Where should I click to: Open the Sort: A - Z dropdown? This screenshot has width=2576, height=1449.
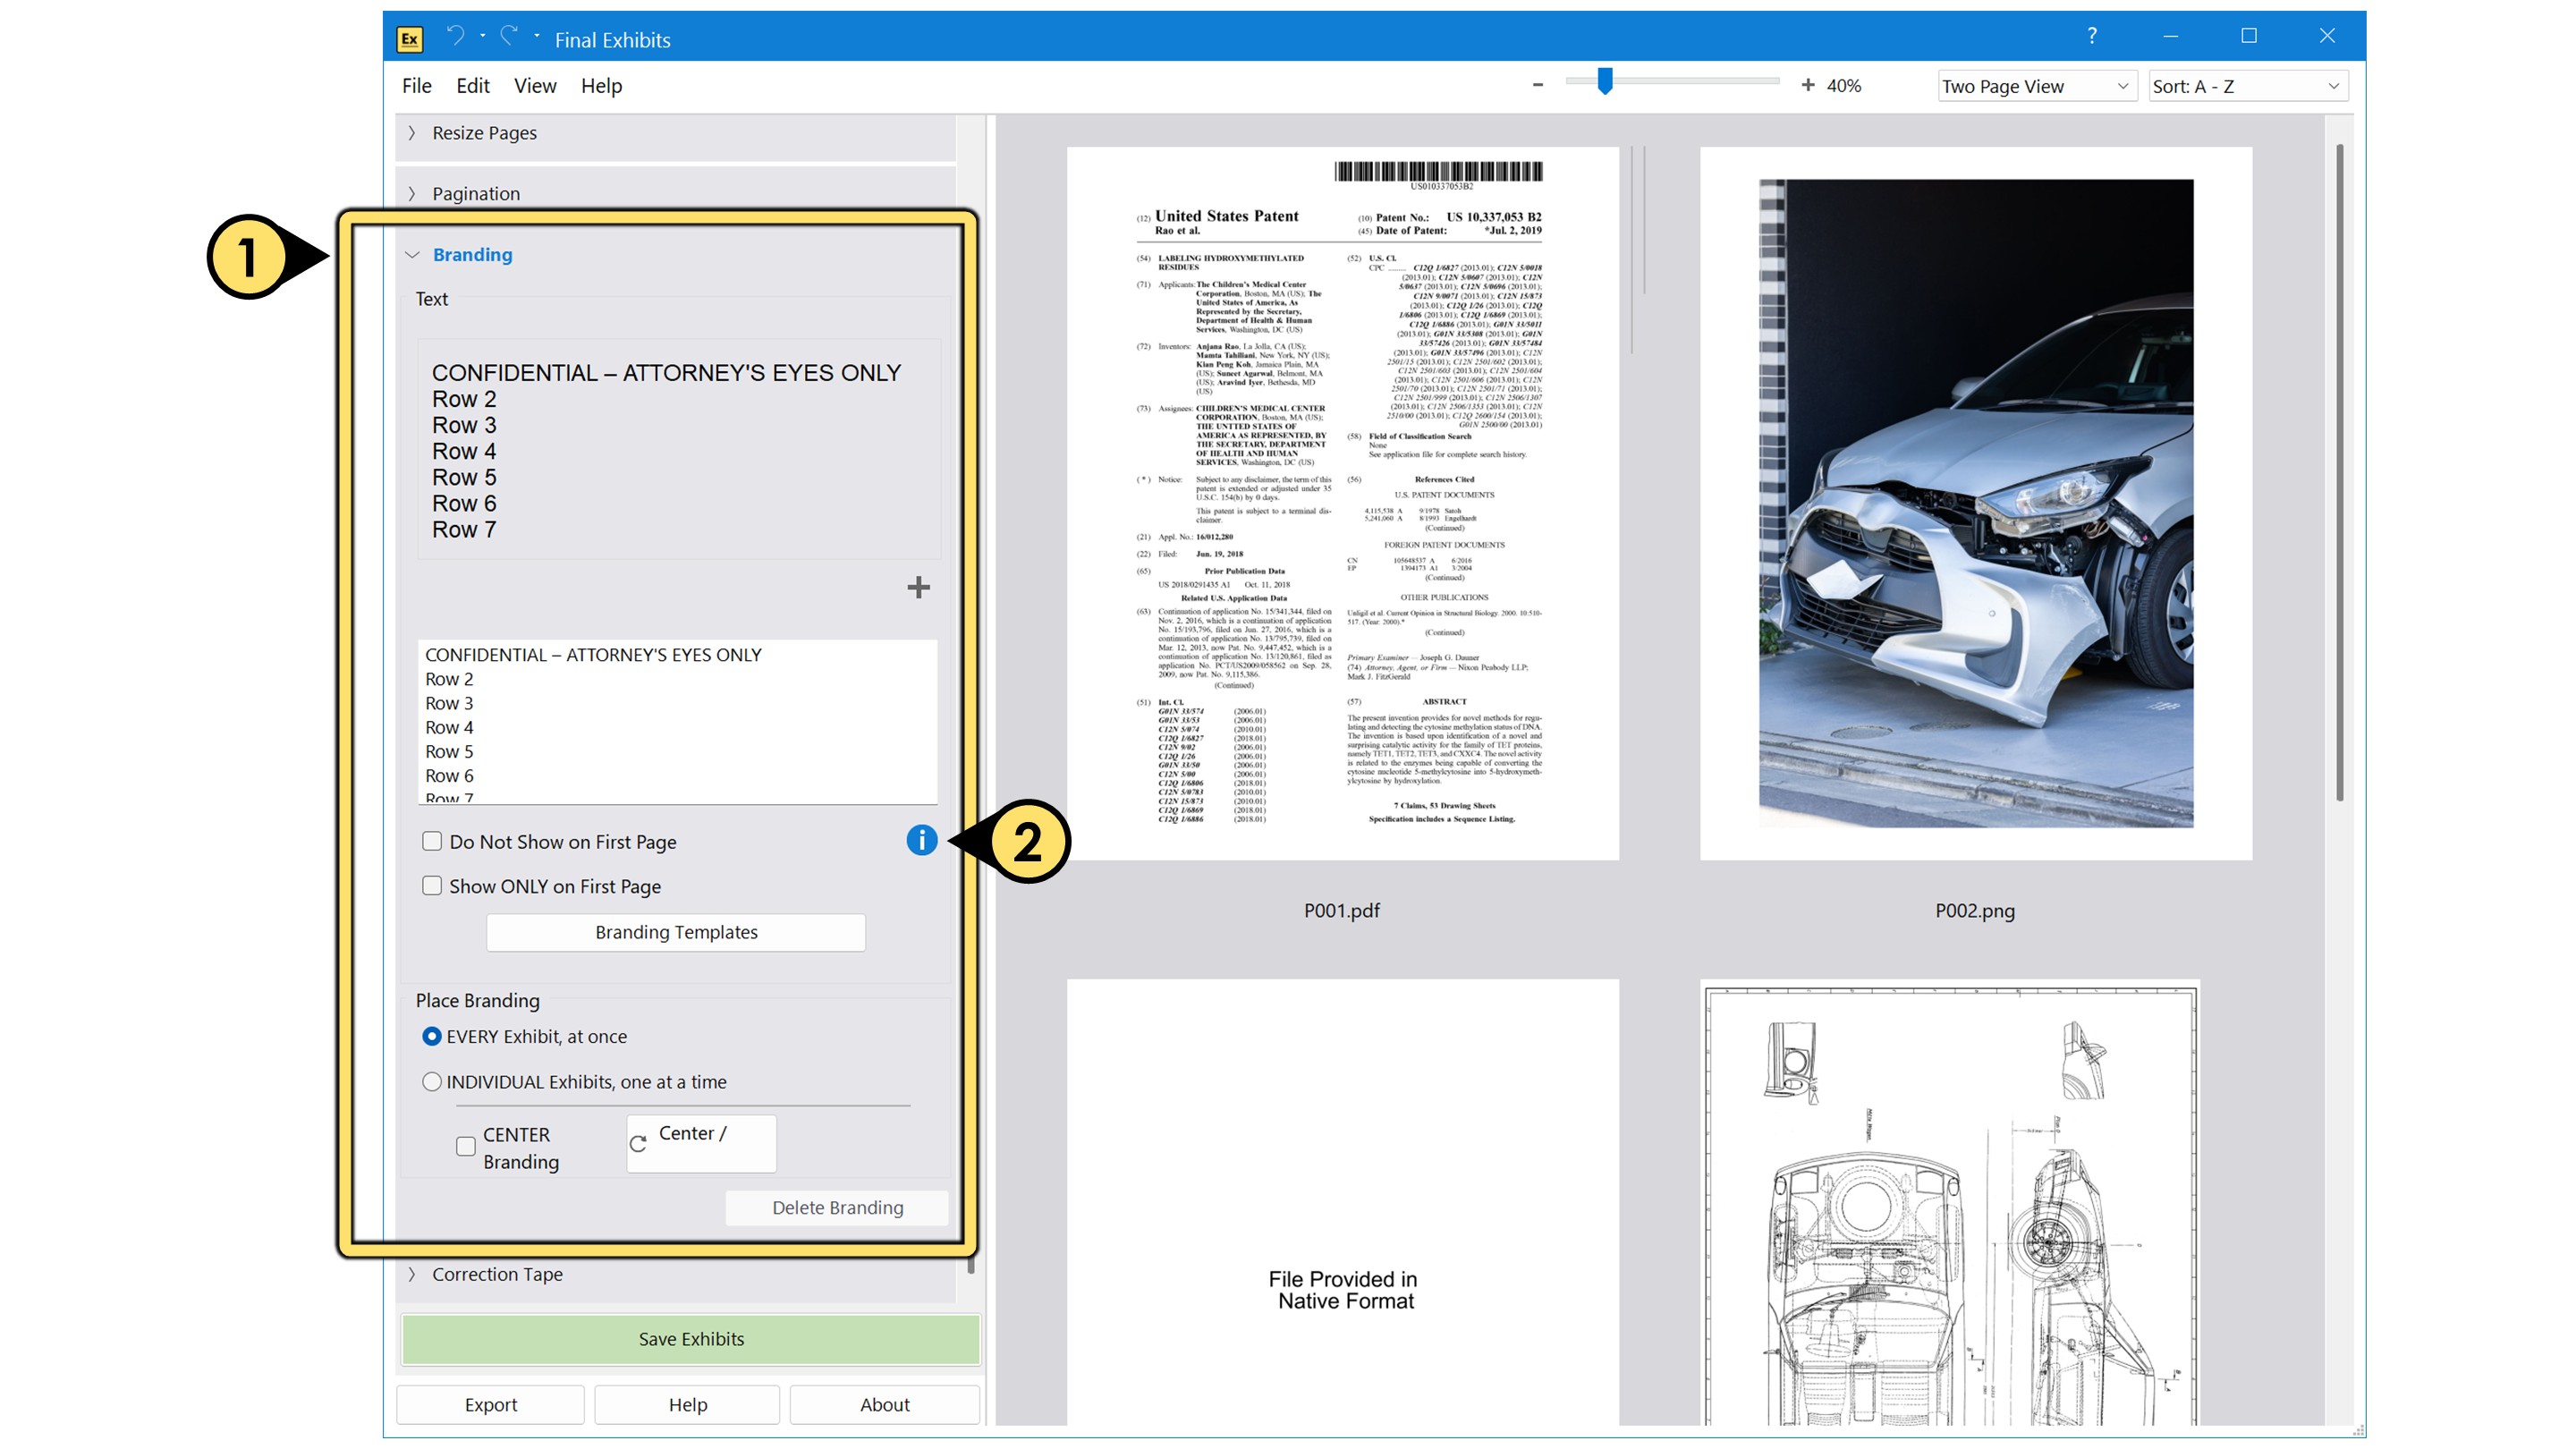tap(2246, 86)
